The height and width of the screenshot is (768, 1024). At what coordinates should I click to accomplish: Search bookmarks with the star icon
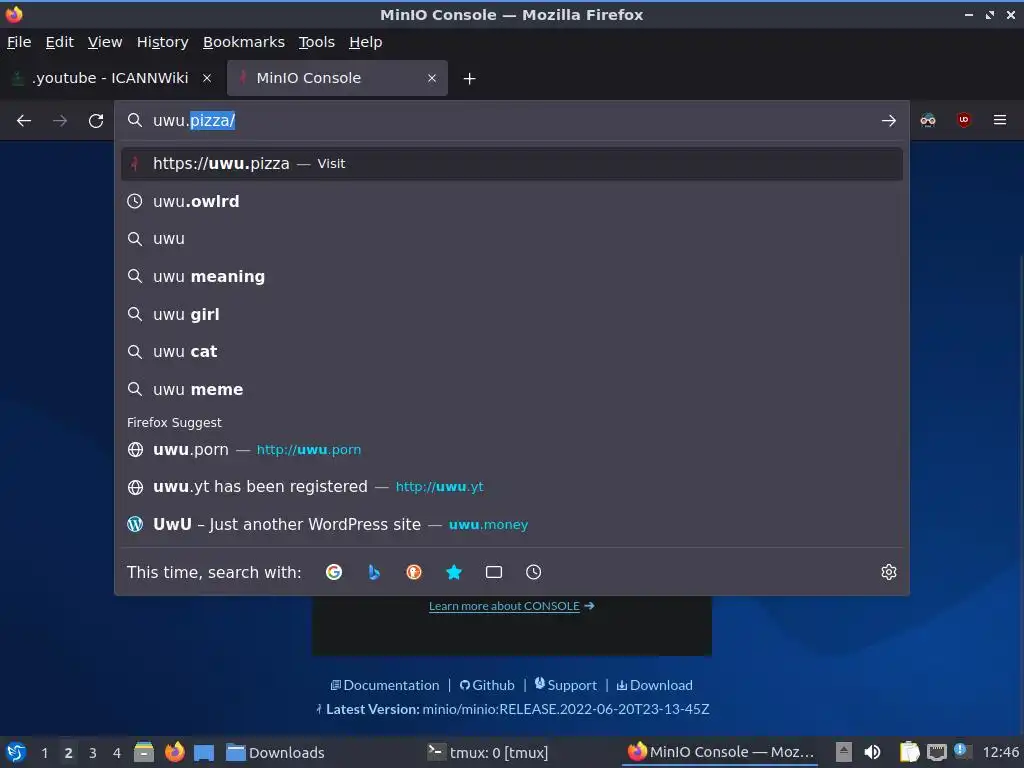pyautogui.click(x=454, y=573)
